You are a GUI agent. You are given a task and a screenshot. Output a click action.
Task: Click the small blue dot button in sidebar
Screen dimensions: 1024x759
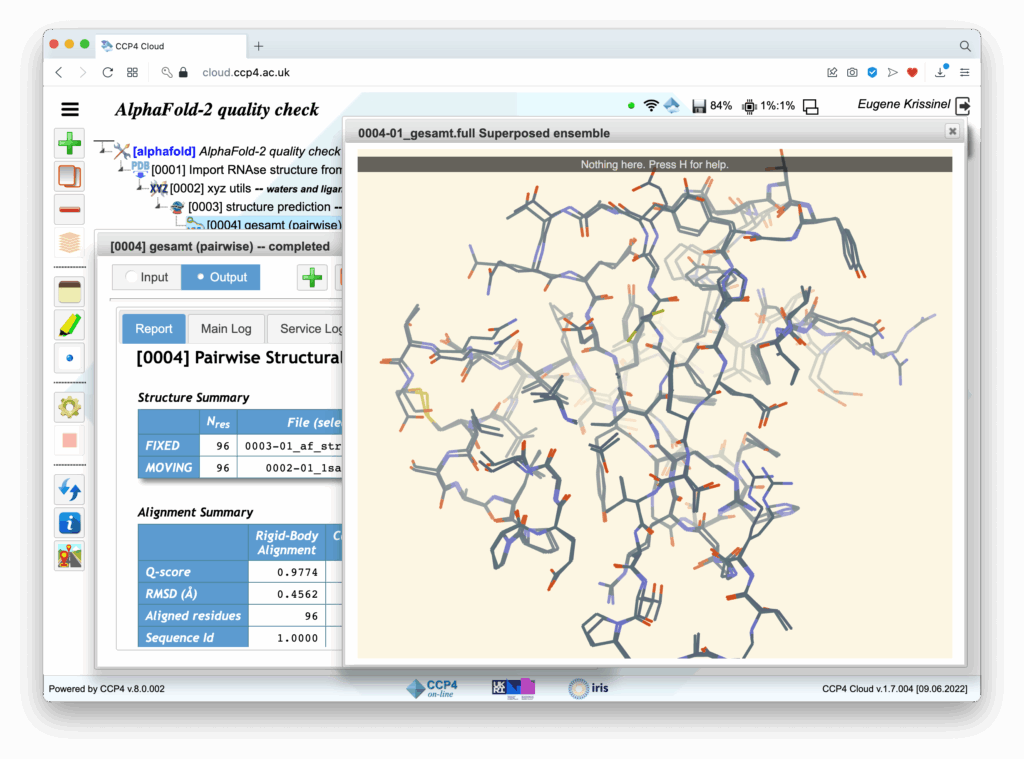coord(70,357)
